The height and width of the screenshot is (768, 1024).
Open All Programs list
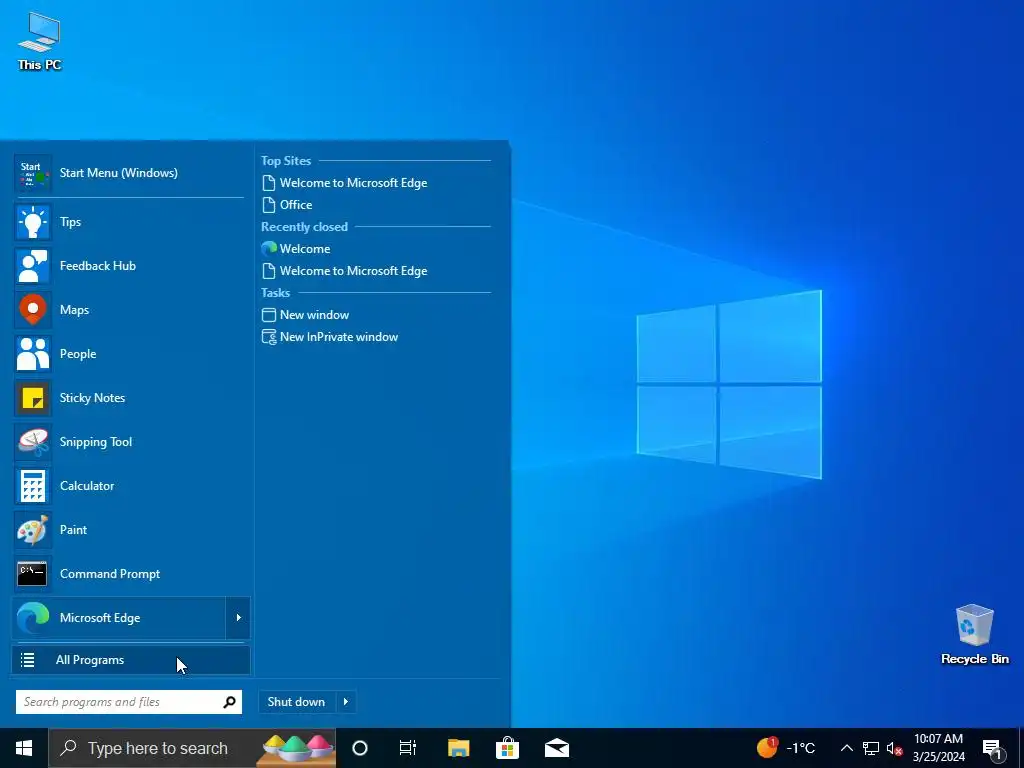coord(131,660)
